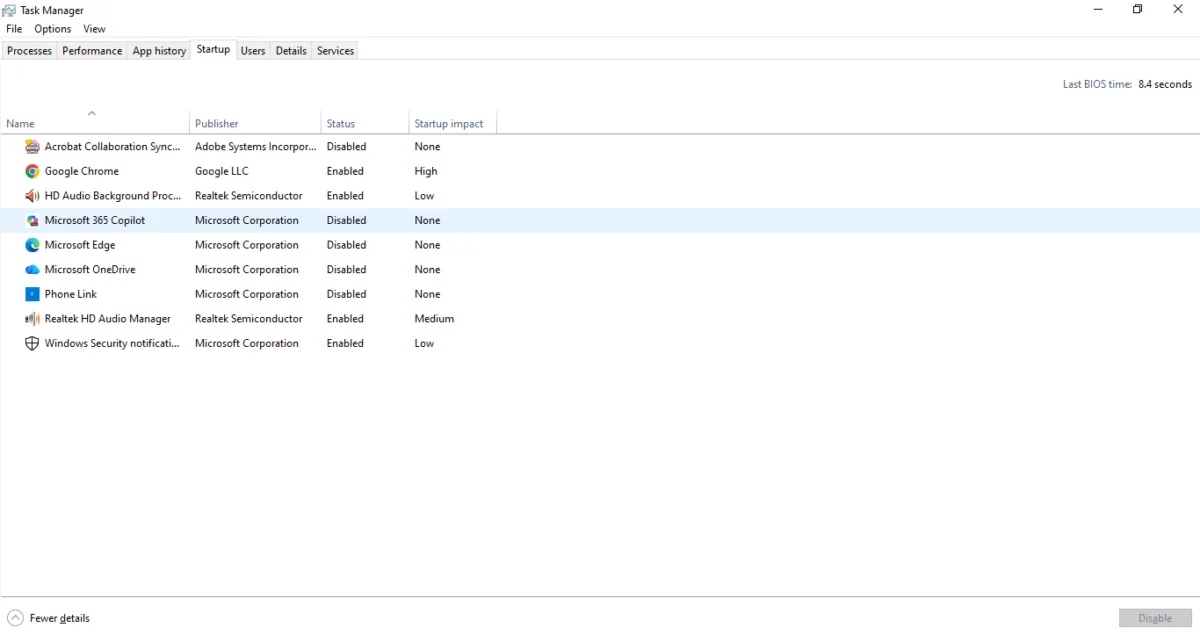Screen dimensions: 1200x635
Task: Click the Medium startup impact value
Action: (x=434, y=319)
